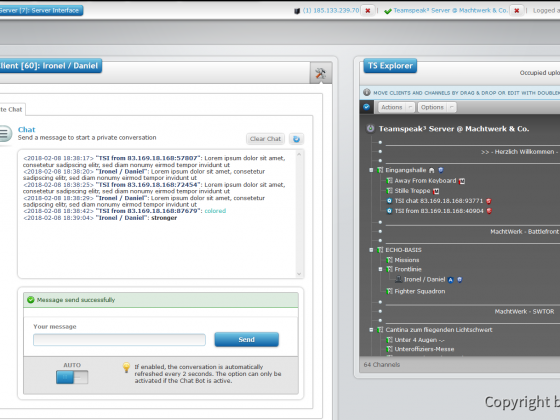The image size is (560, 420).
Task: Select the Fighter Squadron channel
Action: point(420,291)
